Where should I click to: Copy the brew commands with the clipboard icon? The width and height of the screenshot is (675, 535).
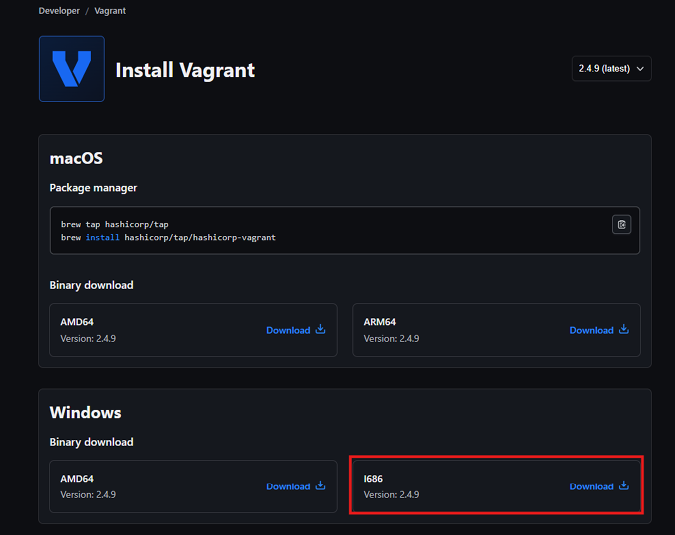coord(621,225)
